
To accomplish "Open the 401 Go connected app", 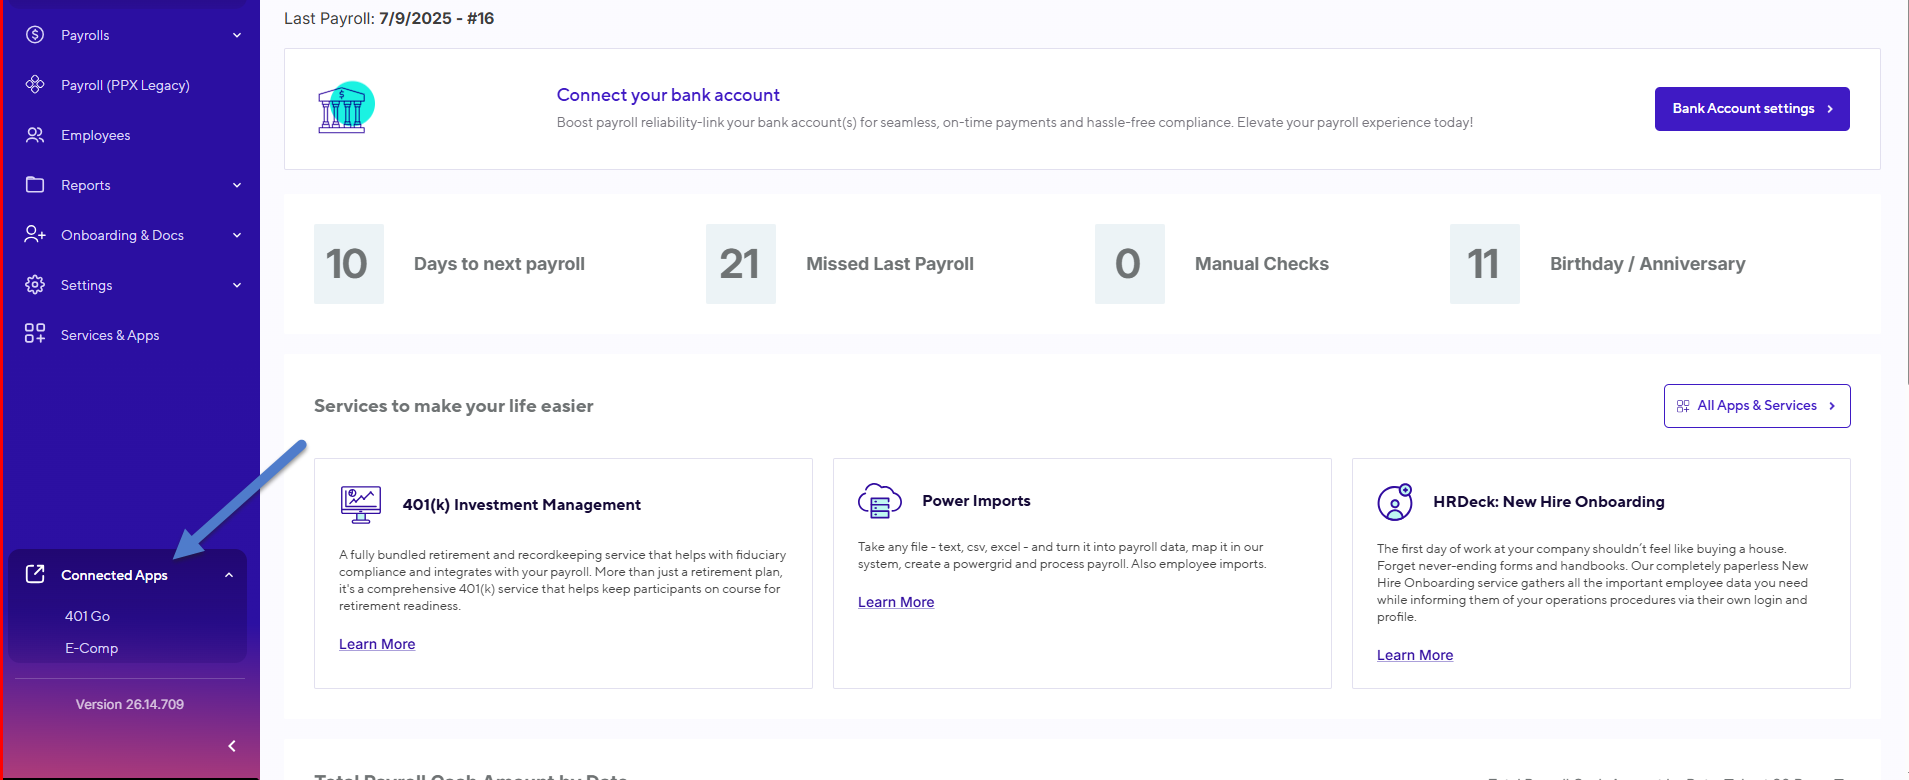I will coord(88,616).
